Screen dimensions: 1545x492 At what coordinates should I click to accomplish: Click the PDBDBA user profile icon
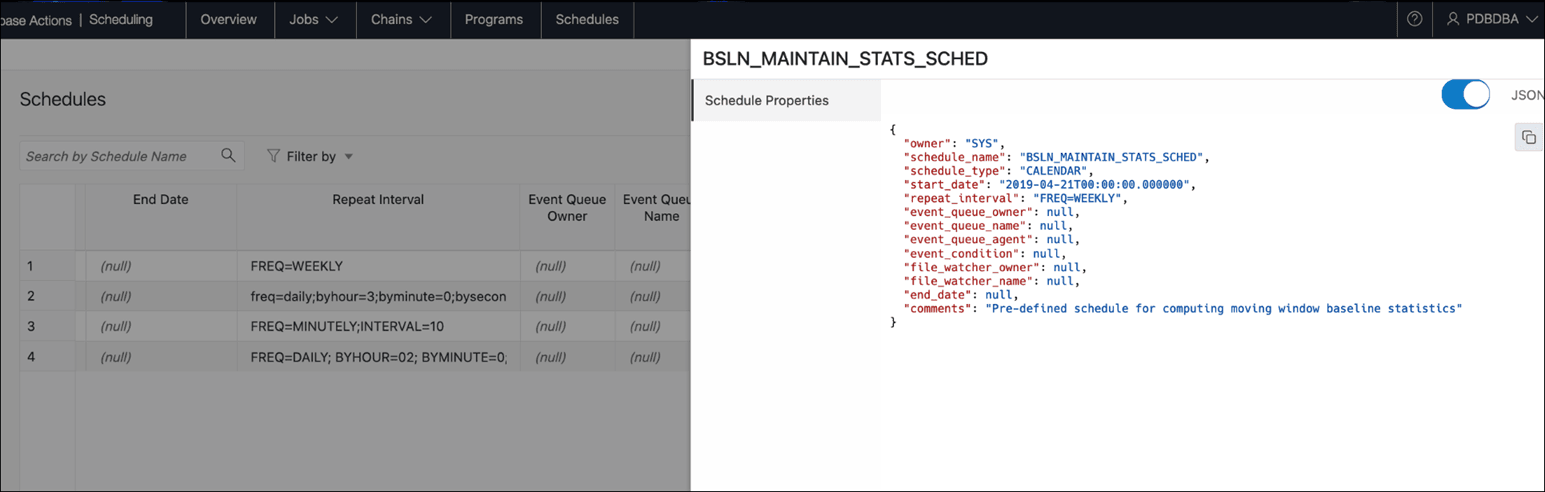pyautogui.click(x=1453, y=19)
